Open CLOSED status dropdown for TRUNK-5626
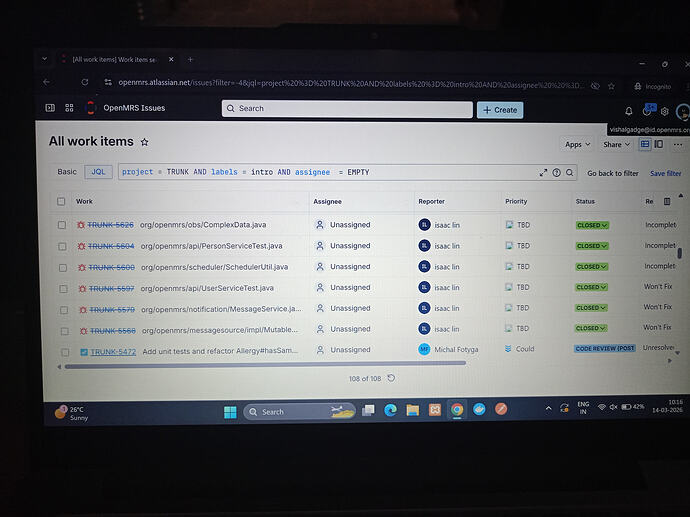Screen dimensions: 690x517 592,225
